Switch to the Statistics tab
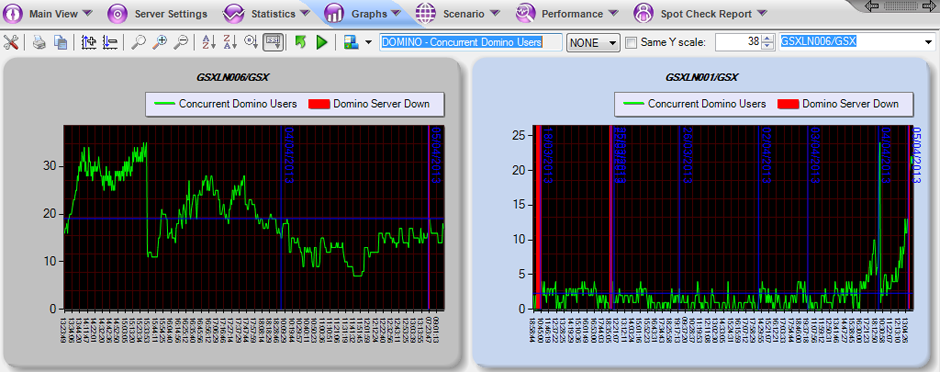 click(273, 13)
